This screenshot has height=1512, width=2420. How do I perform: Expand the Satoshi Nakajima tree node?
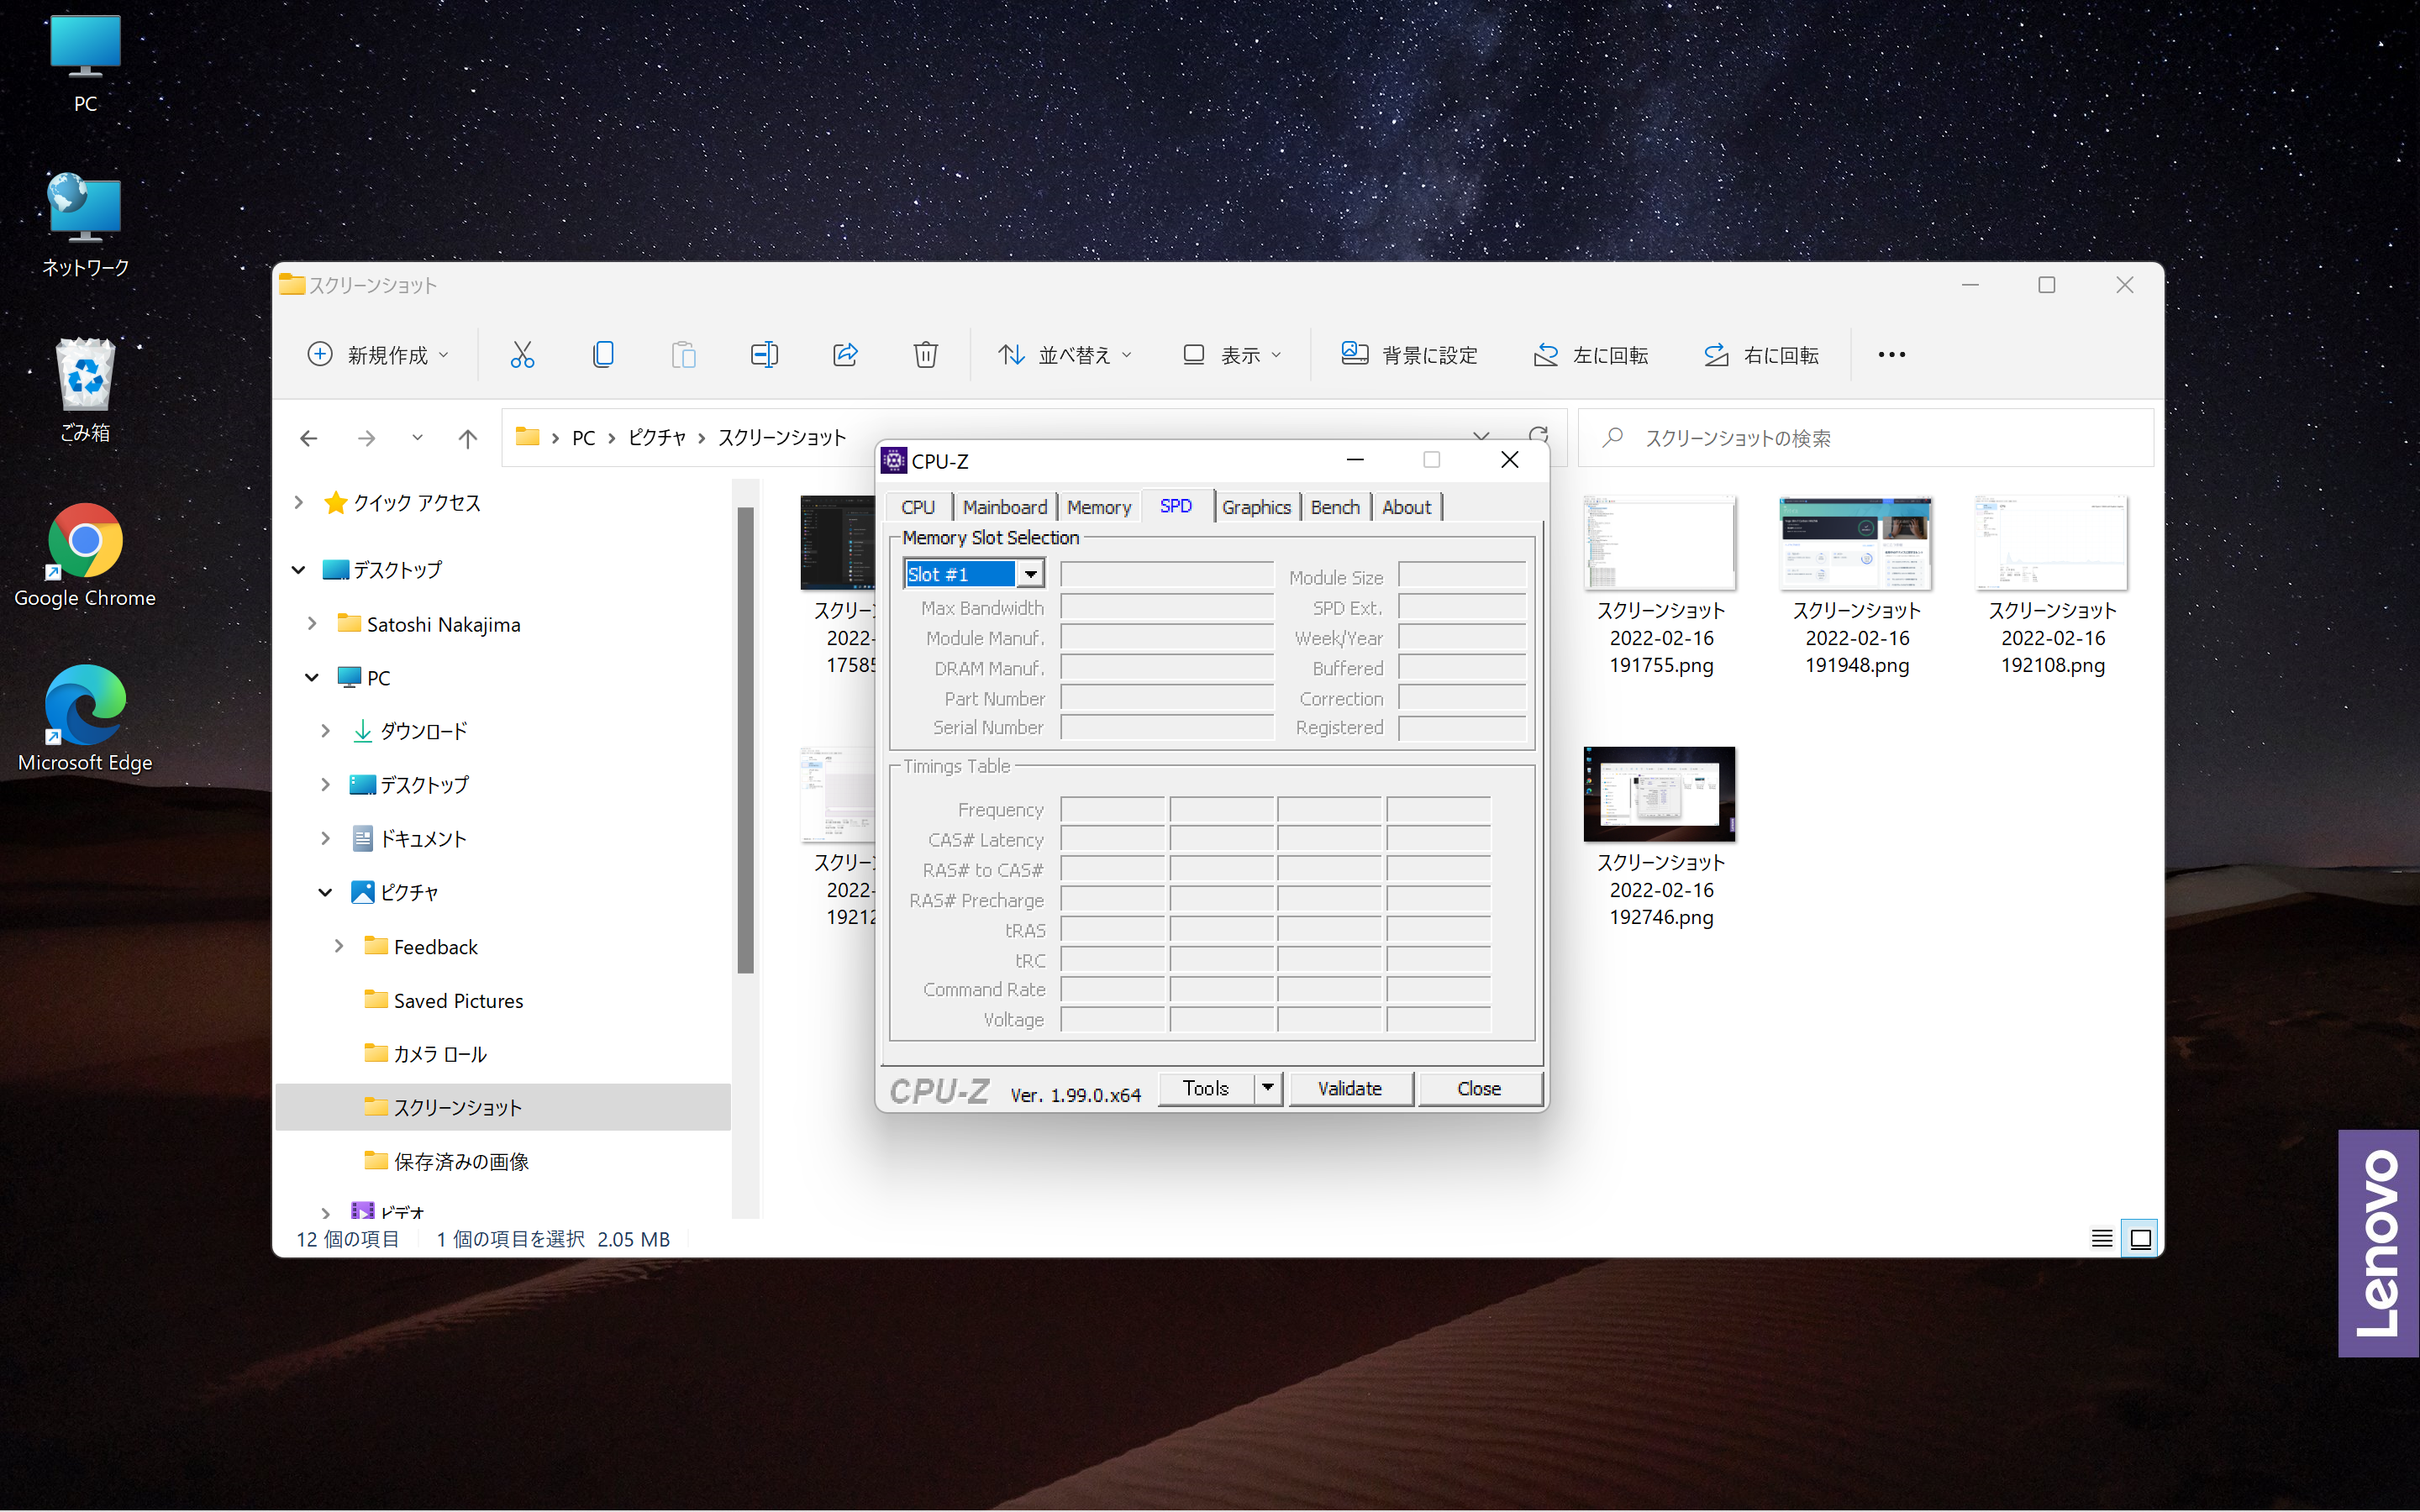[x=312, y=623]
